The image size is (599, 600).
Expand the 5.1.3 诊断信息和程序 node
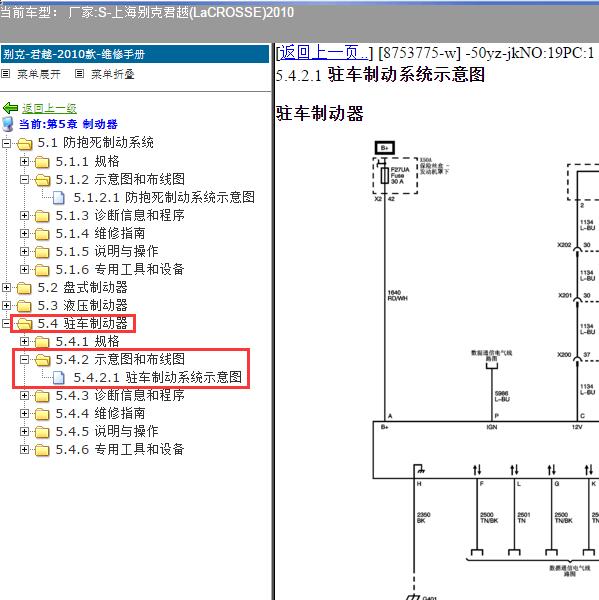pyautogui.click(x=24, y=215)
